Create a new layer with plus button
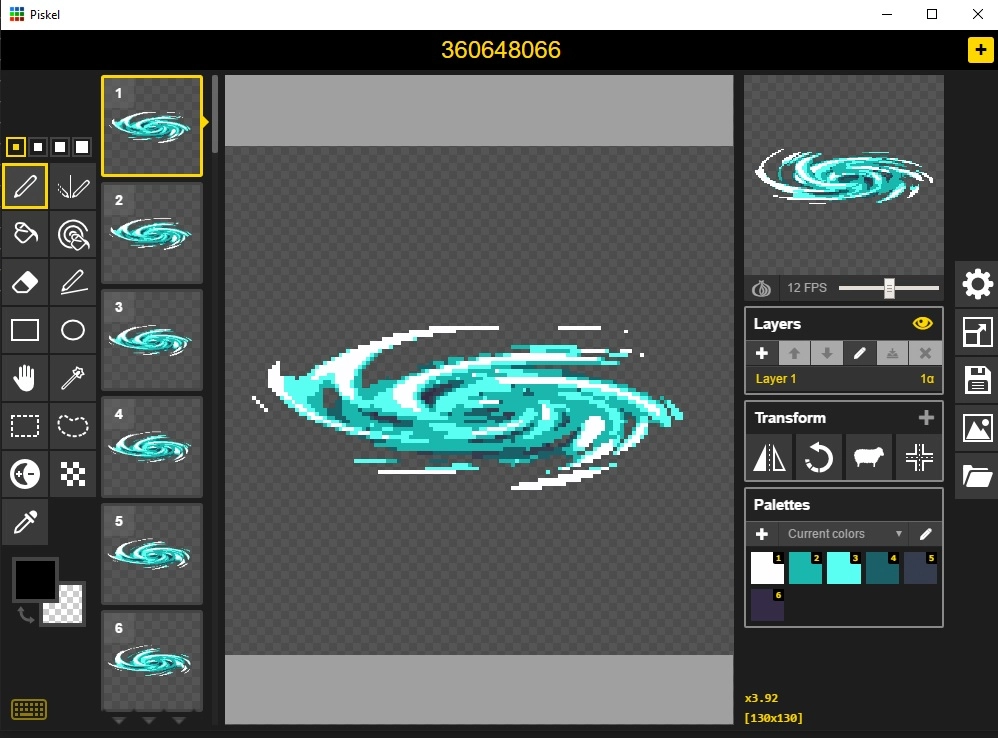This screenshot has height=738, width=998. point(761,353)
